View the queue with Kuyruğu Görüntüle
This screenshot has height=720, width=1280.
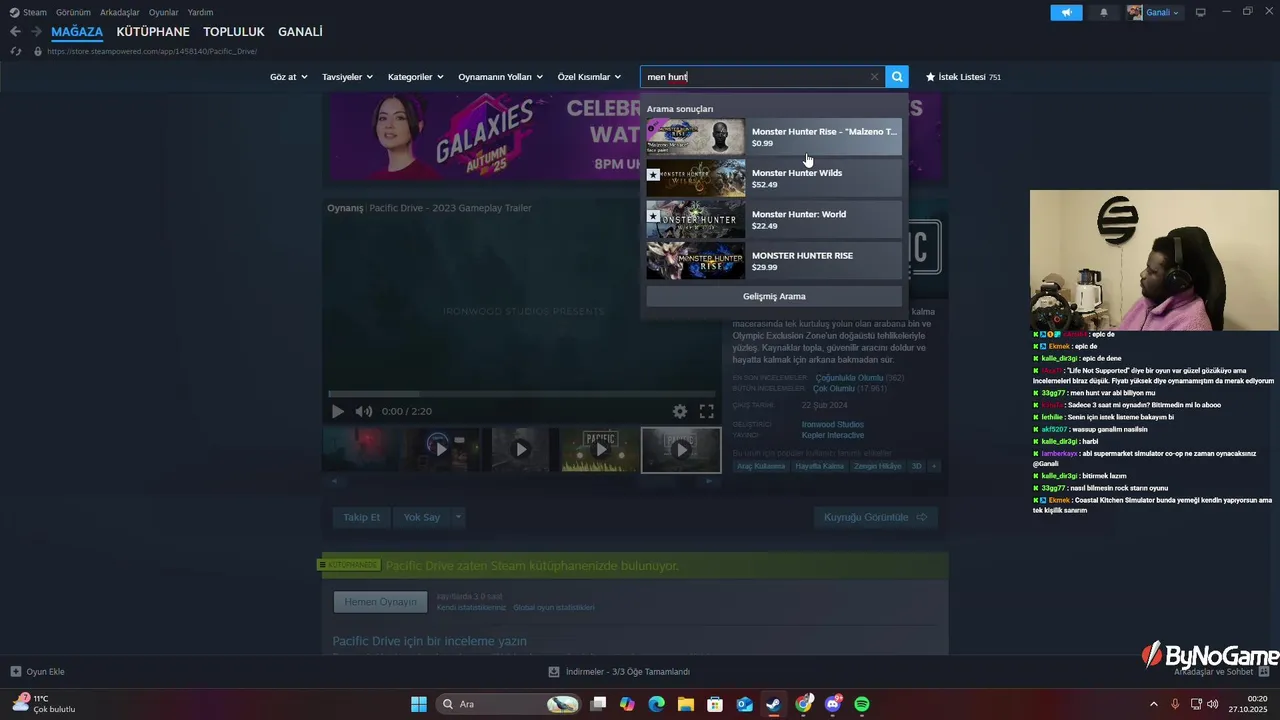876,517
